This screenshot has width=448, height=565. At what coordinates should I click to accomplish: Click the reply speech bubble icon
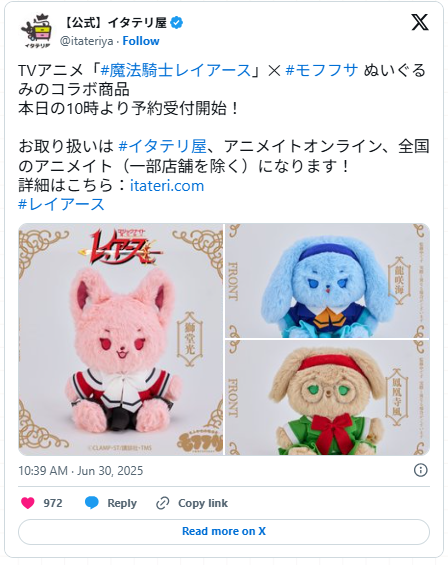[x=92, y=503]
